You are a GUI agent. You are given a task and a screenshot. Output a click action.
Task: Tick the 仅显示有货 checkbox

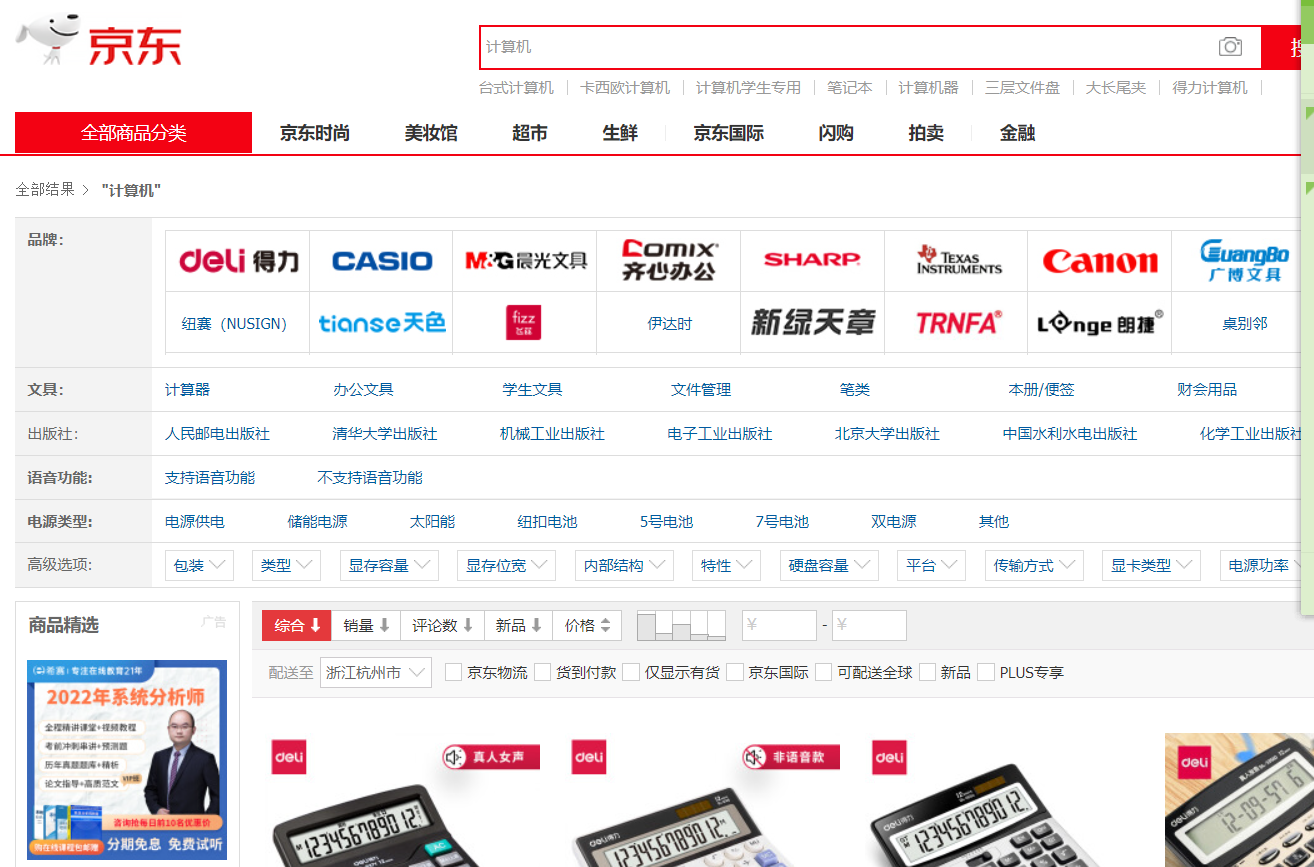pos(631,672)
